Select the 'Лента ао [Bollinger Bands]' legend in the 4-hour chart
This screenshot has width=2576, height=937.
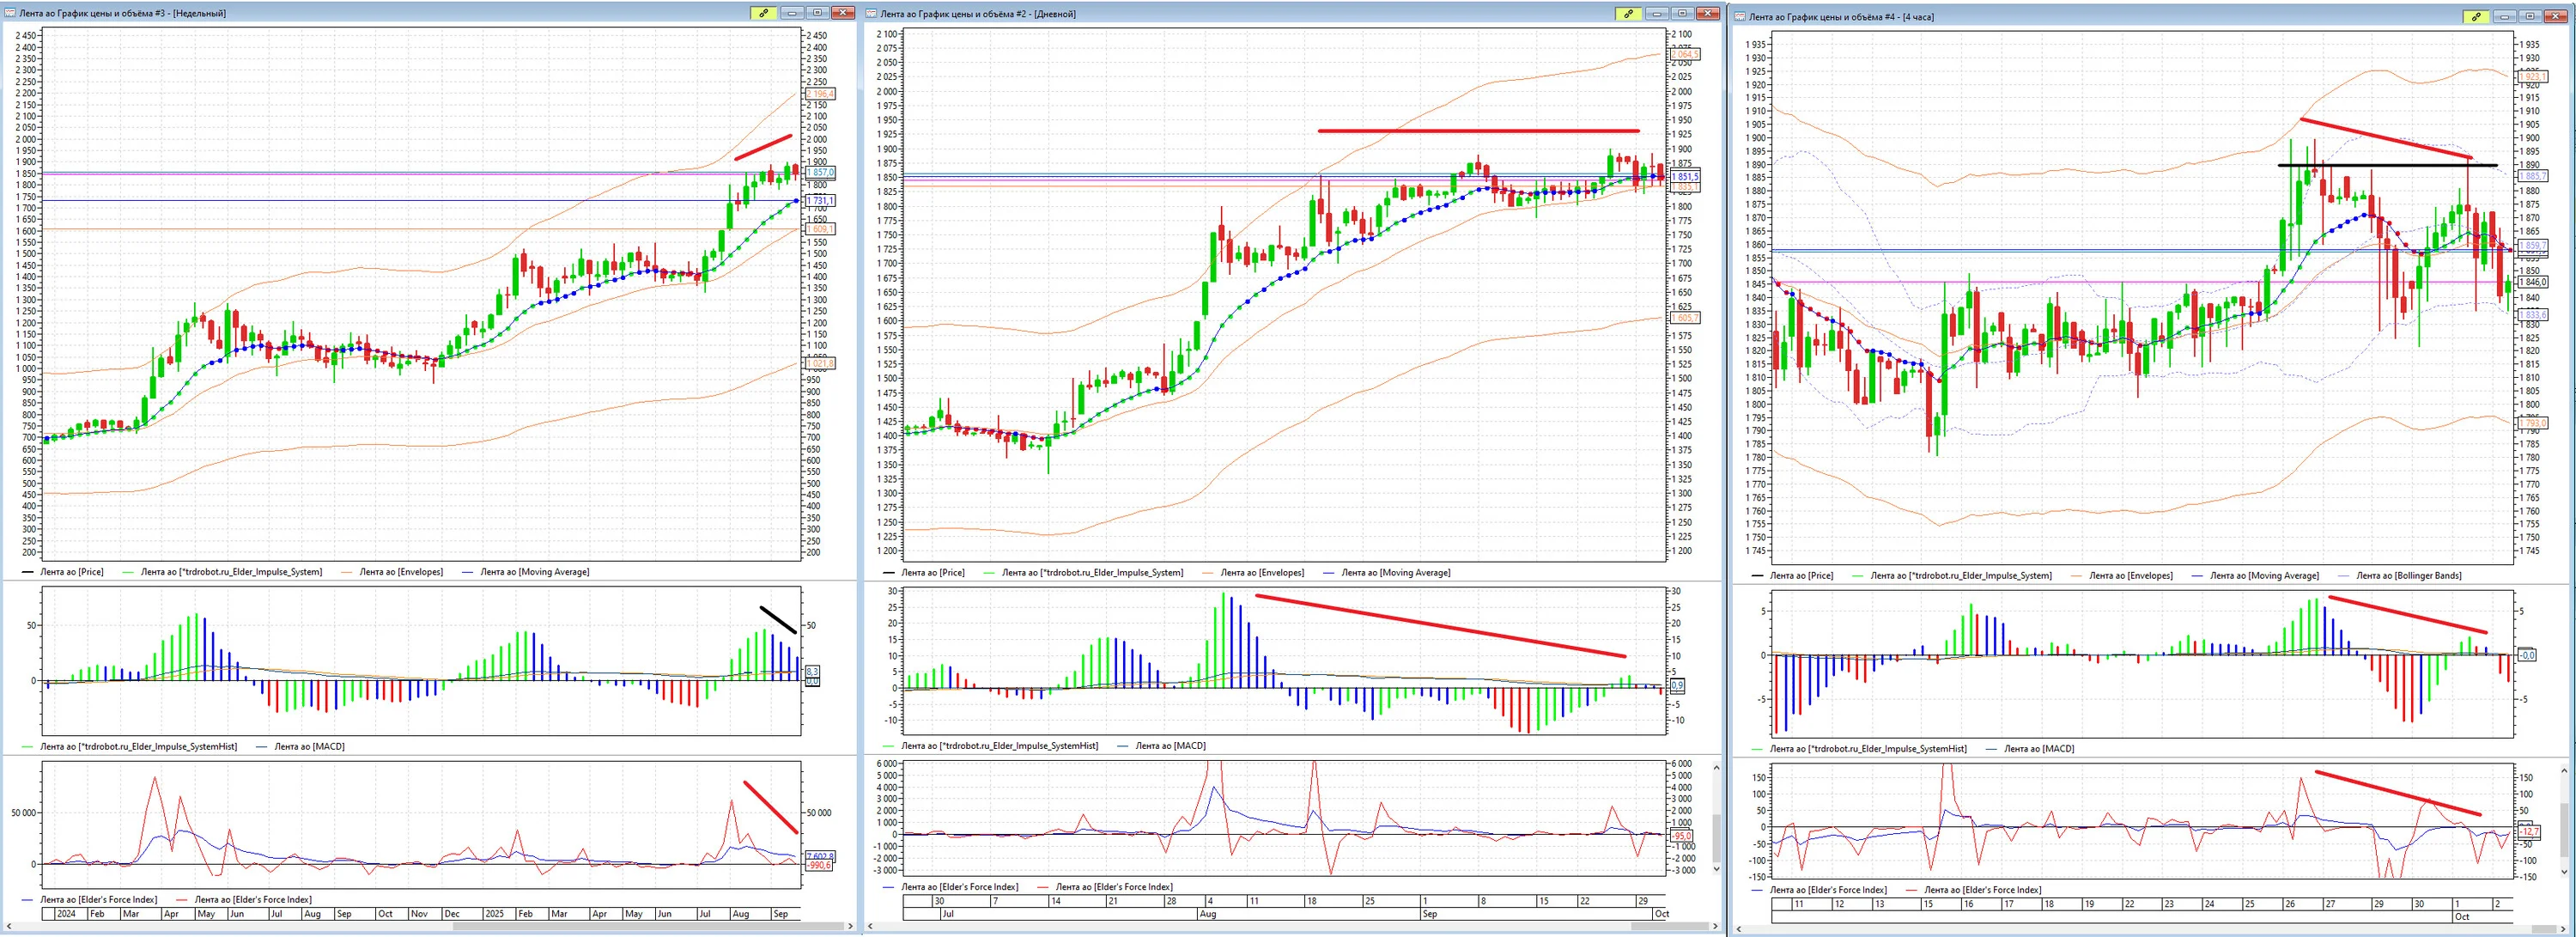2409,575
